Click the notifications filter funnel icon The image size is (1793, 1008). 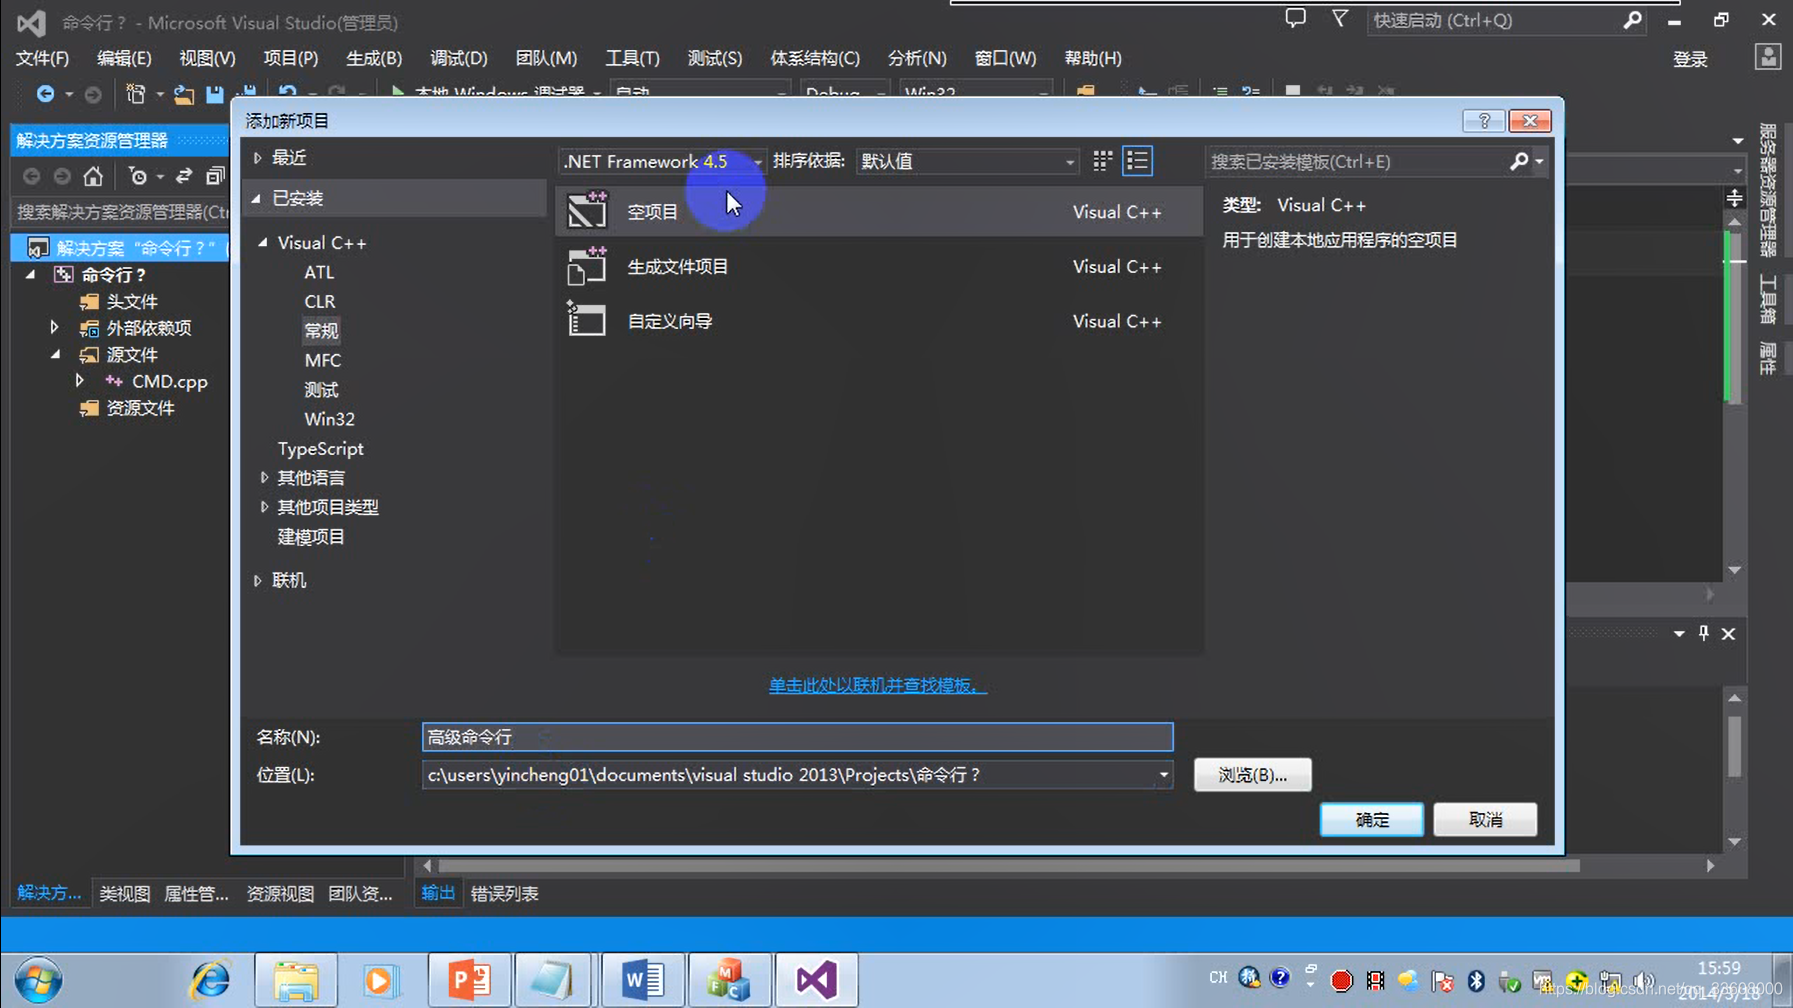point(1340,19)
